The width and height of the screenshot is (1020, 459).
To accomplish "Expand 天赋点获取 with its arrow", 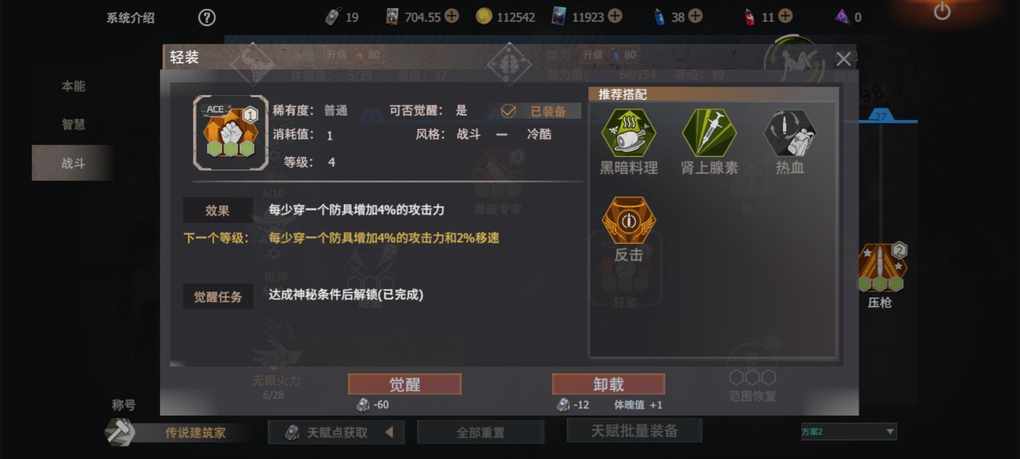I will tap(390, 432).
